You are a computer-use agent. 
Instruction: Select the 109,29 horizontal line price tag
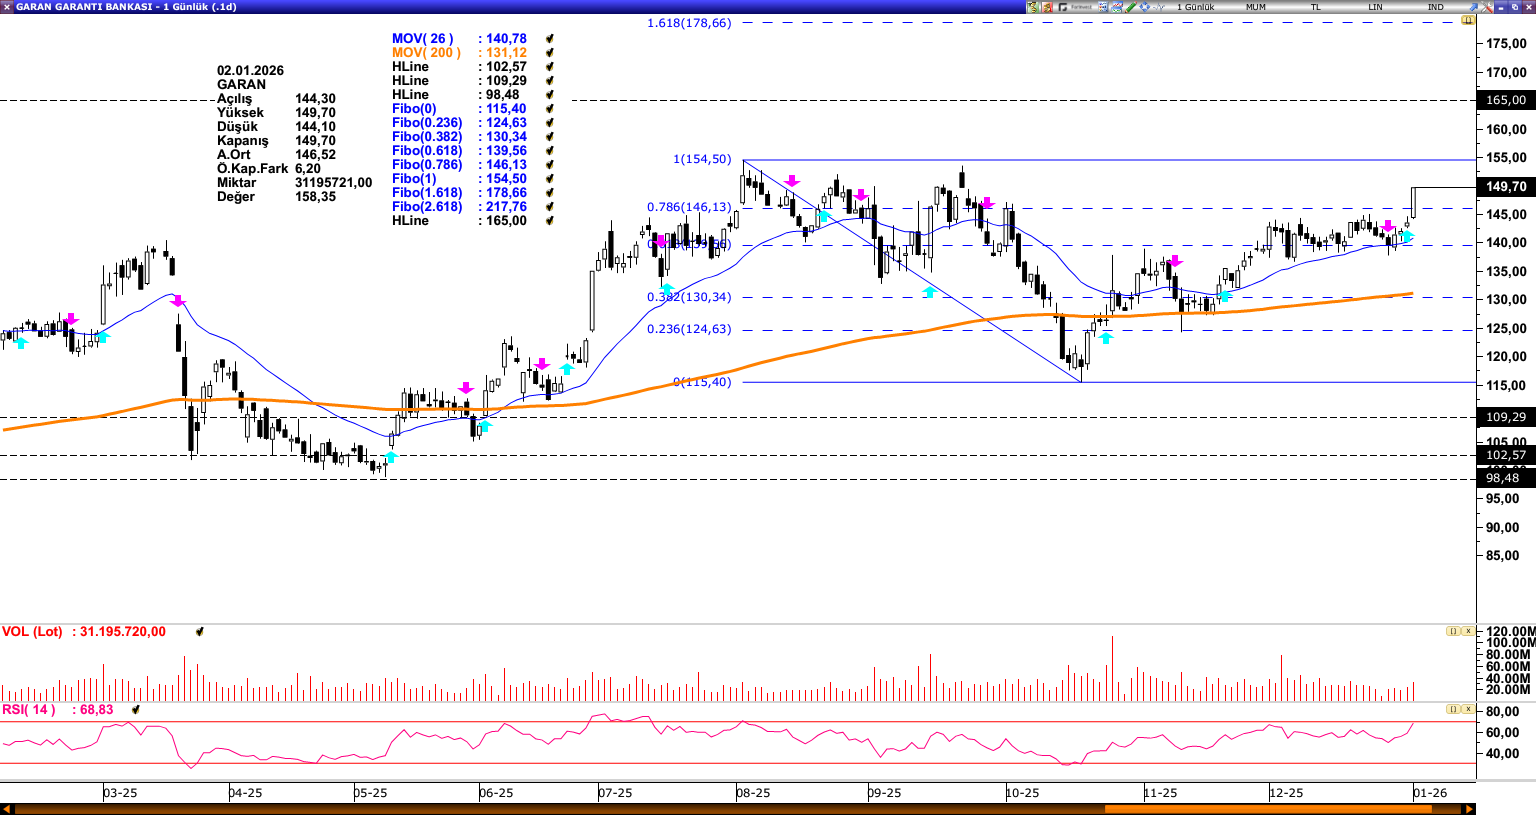(x=1506, y=417)
